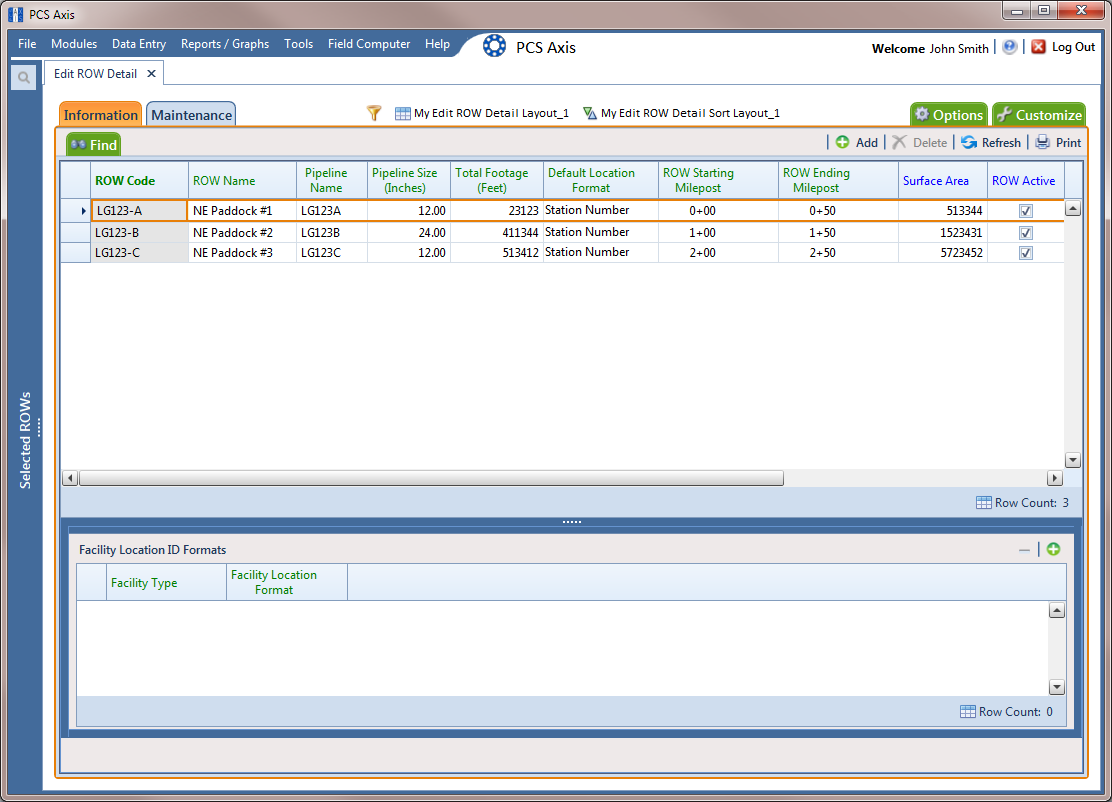Click the 2+50 ROW Ending Milepost cell
The width and height of the screenshot is (1112, 802).
click(x=838, y=253)
